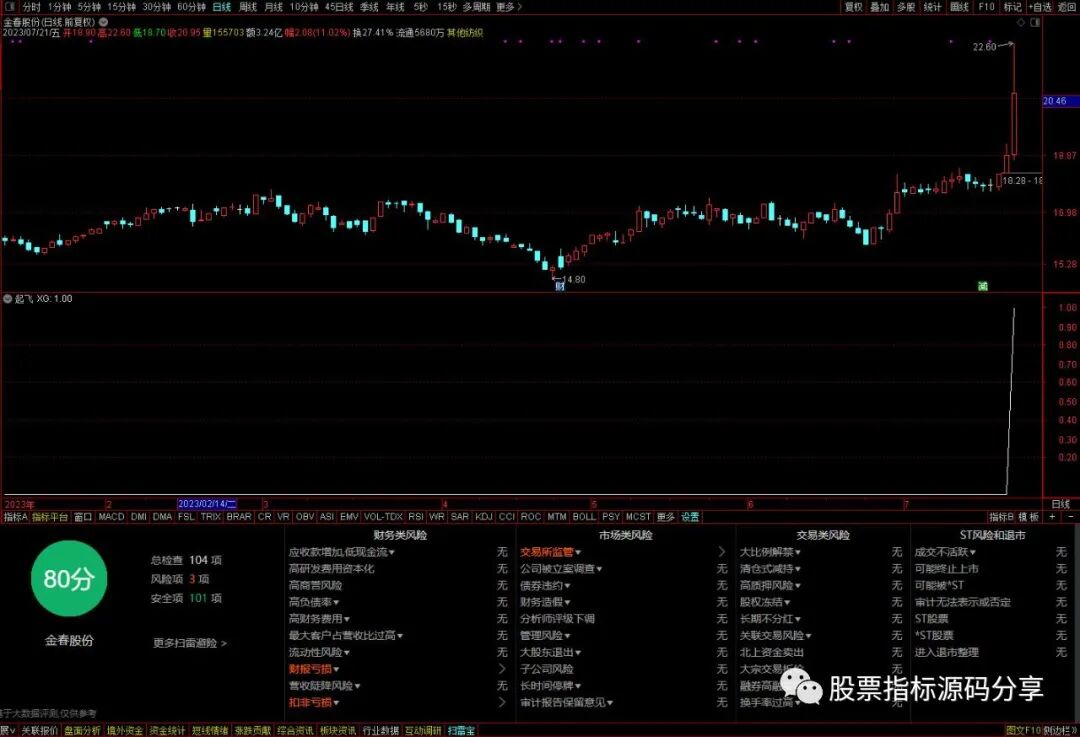Click the green 减 marker near July
This screenshot has width=1080, height=737.
pos(982,286)
